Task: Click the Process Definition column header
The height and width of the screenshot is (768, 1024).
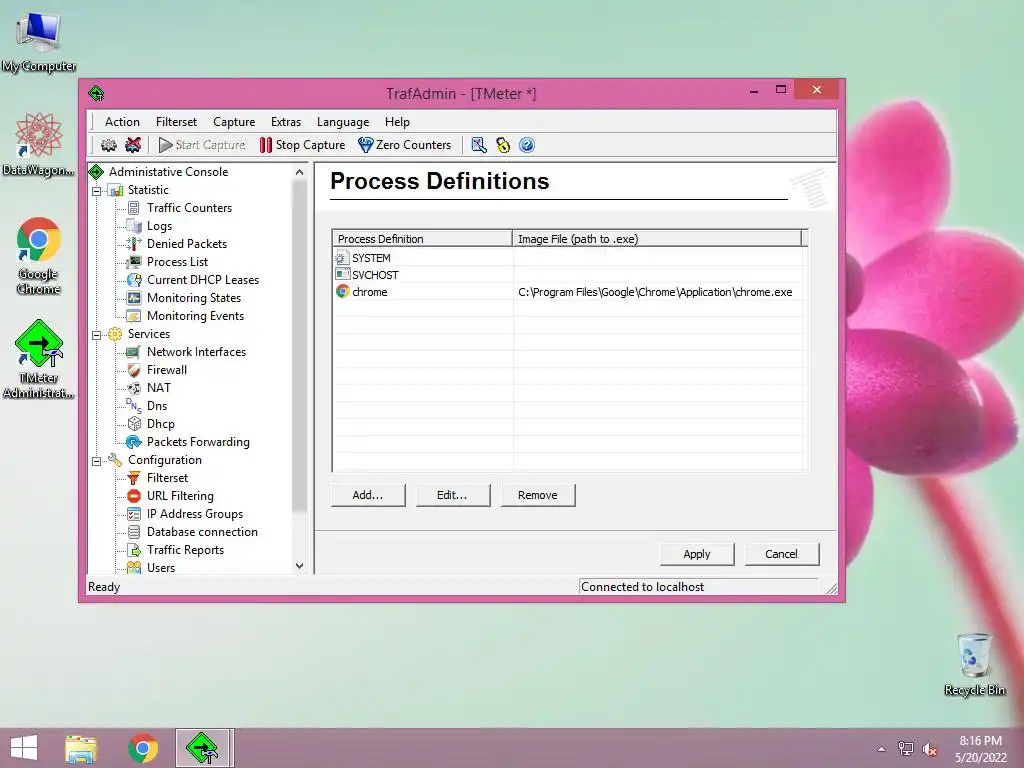Action: click(423, 238)
